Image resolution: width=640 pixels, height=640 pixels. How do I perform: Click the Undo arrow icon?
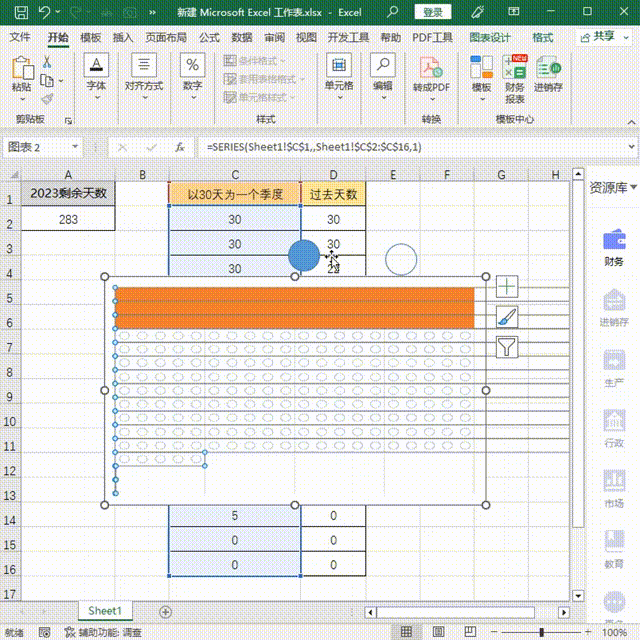point(44,12)
